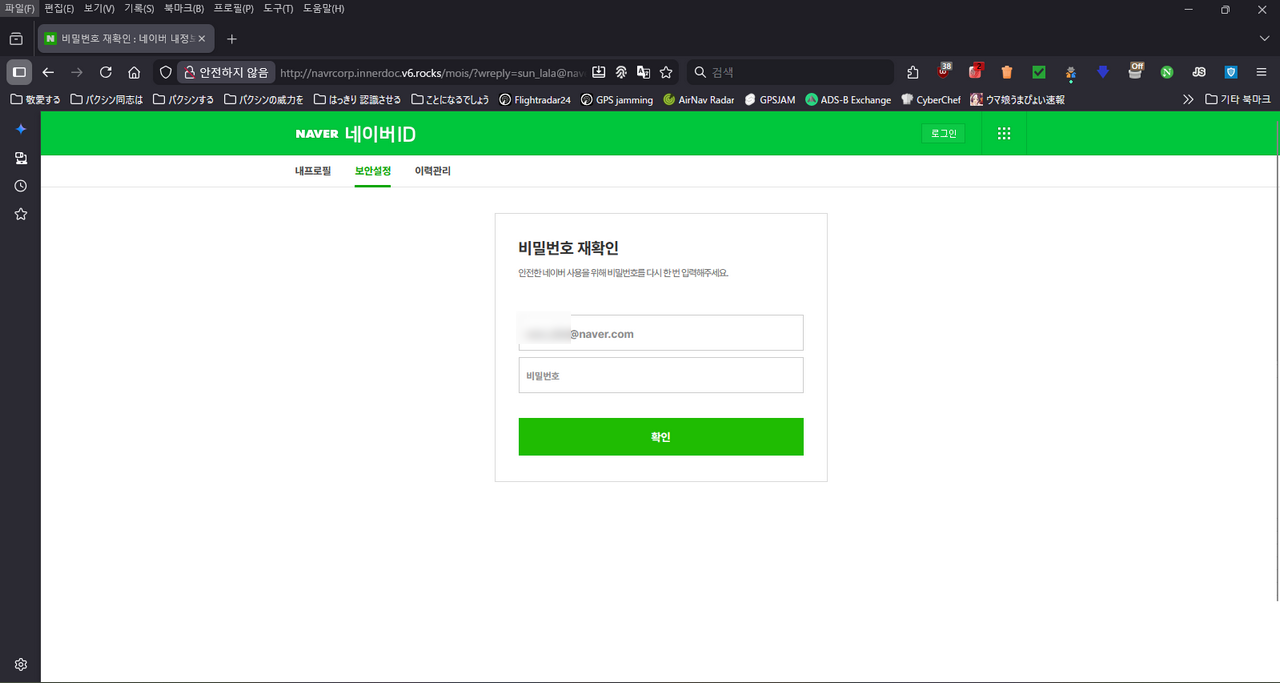
Task: Open the ウマ娘うまぴょい速報 bookmark
Action: point(1017,100)
